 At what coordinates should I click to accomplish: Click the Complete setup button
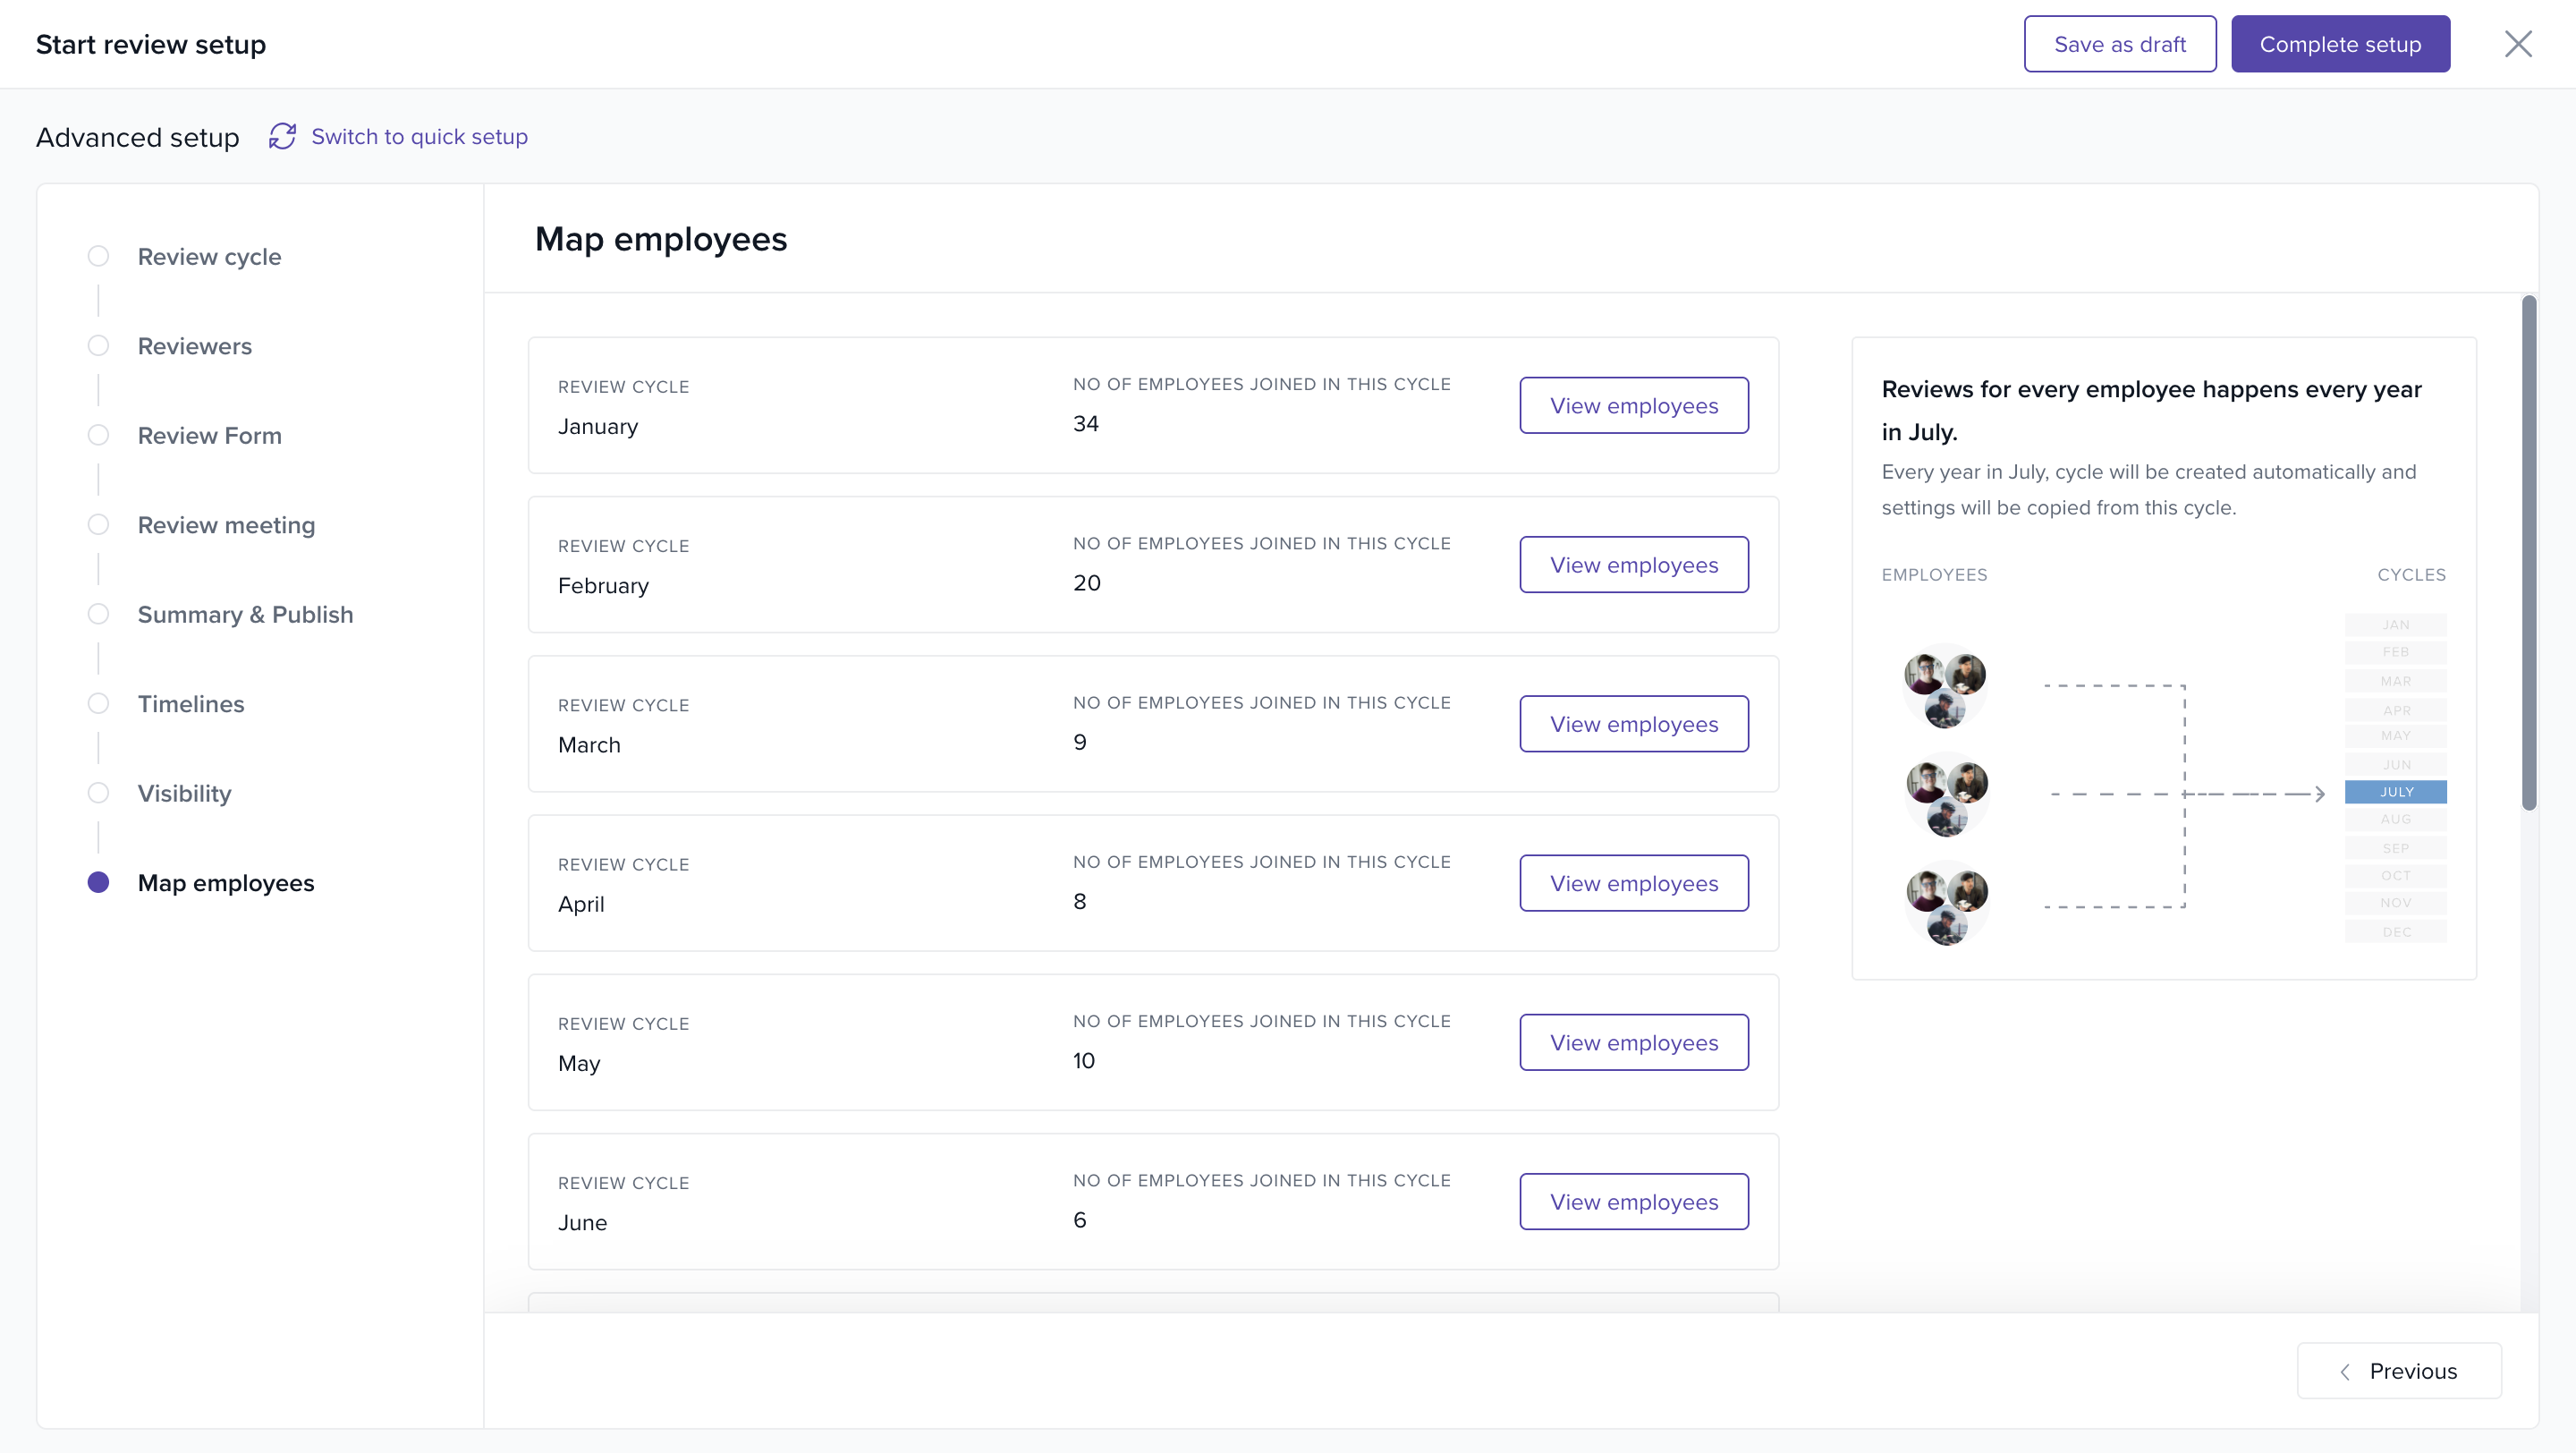(x=2339, y=44)
